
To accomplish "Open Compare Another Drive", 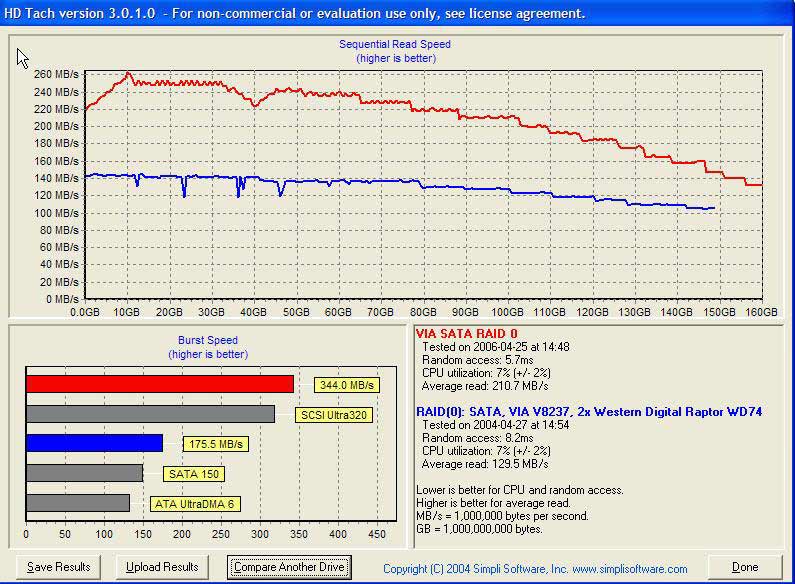I will (x=289, y=567).
